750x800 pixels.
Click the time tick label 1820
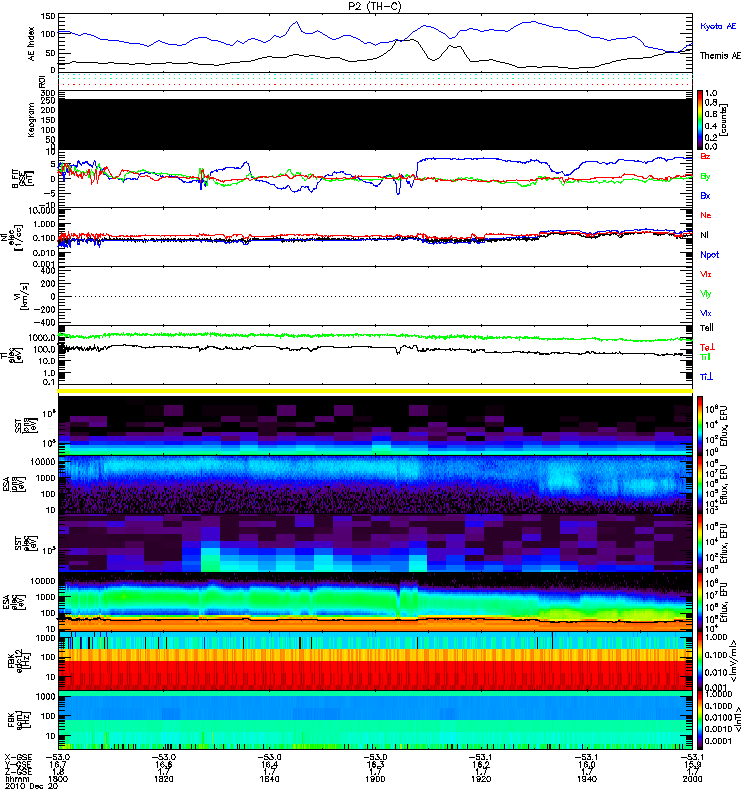point(163,779)
